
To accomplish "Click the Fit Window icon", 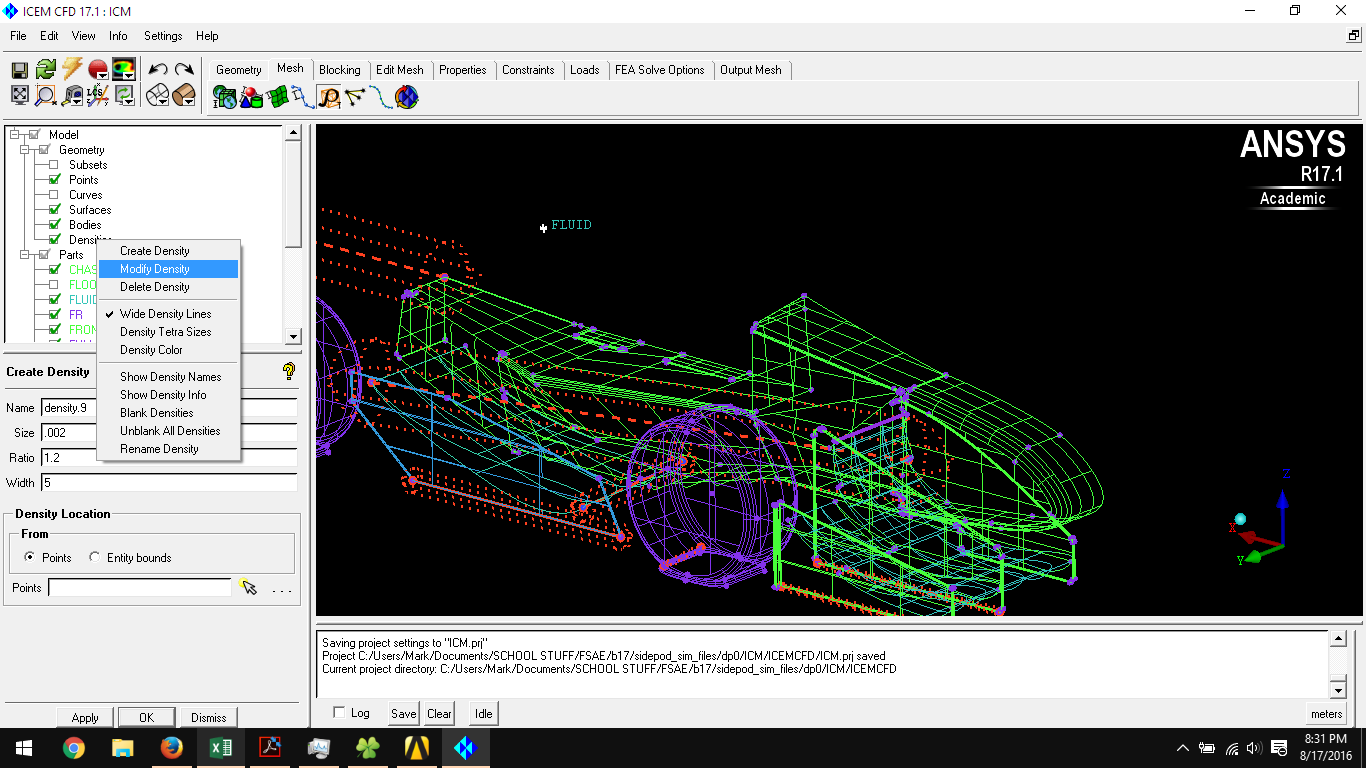I will click(x=20, y=95).
